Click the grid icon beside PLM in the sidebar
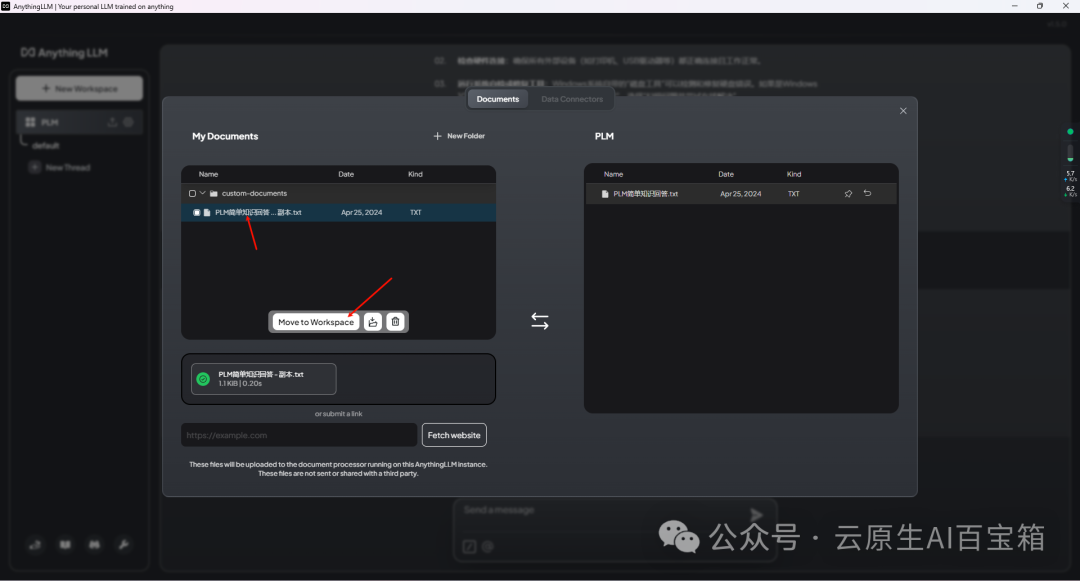The image size is (1080, 581). (30, 122)
